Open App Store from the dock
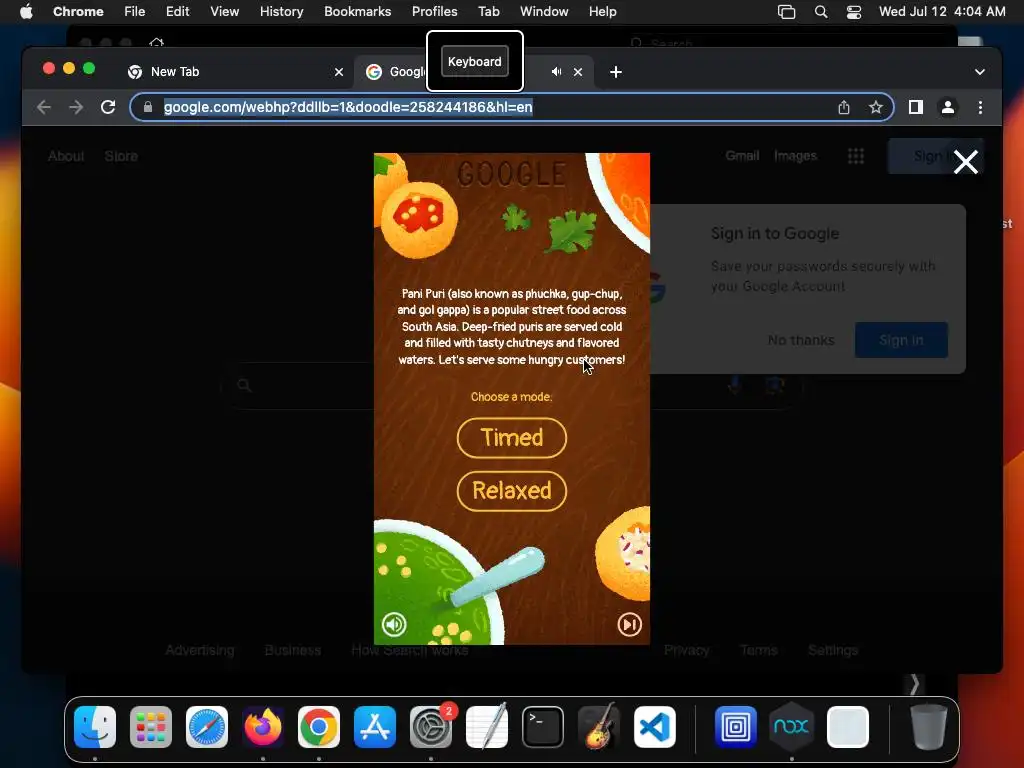Image resolution: width=1024 pixels, height=768 pixels. point(375,727)
